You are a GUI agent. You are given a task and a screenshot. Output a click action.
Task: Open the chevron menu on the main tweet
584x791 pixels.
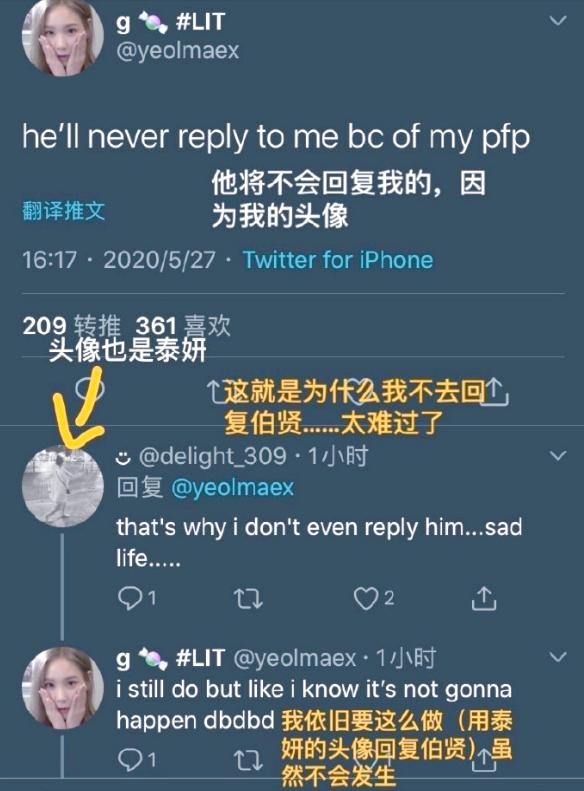pyautogui.click(x=558, y=21)
